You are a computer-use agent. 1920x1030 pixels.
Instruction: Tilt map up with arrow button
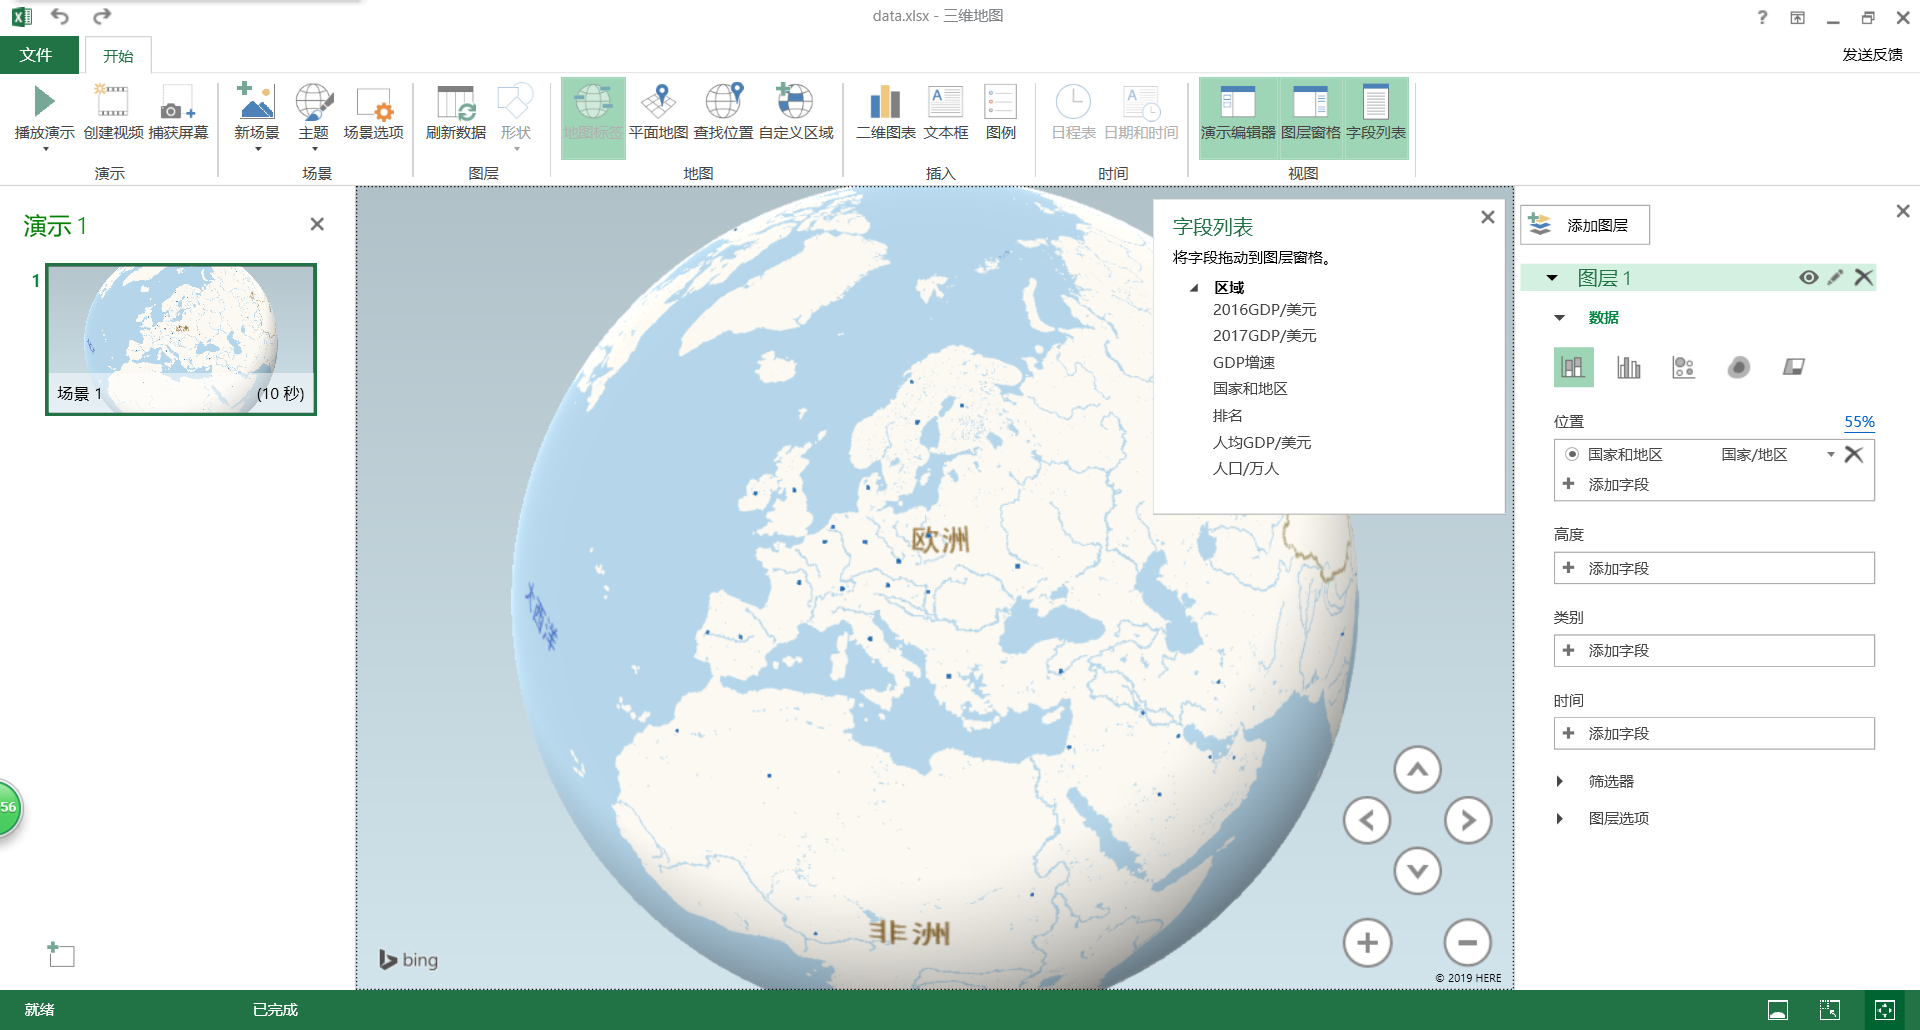pyautogui.click(x=1417, y=770)
